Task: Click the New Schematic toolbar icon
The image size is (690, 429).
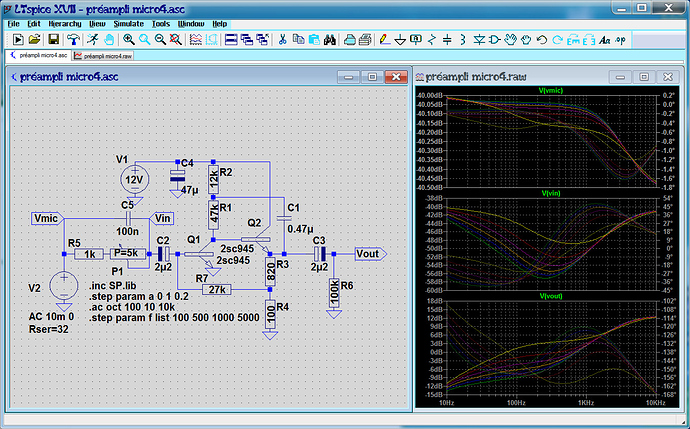Action: (x=18, y=40)
